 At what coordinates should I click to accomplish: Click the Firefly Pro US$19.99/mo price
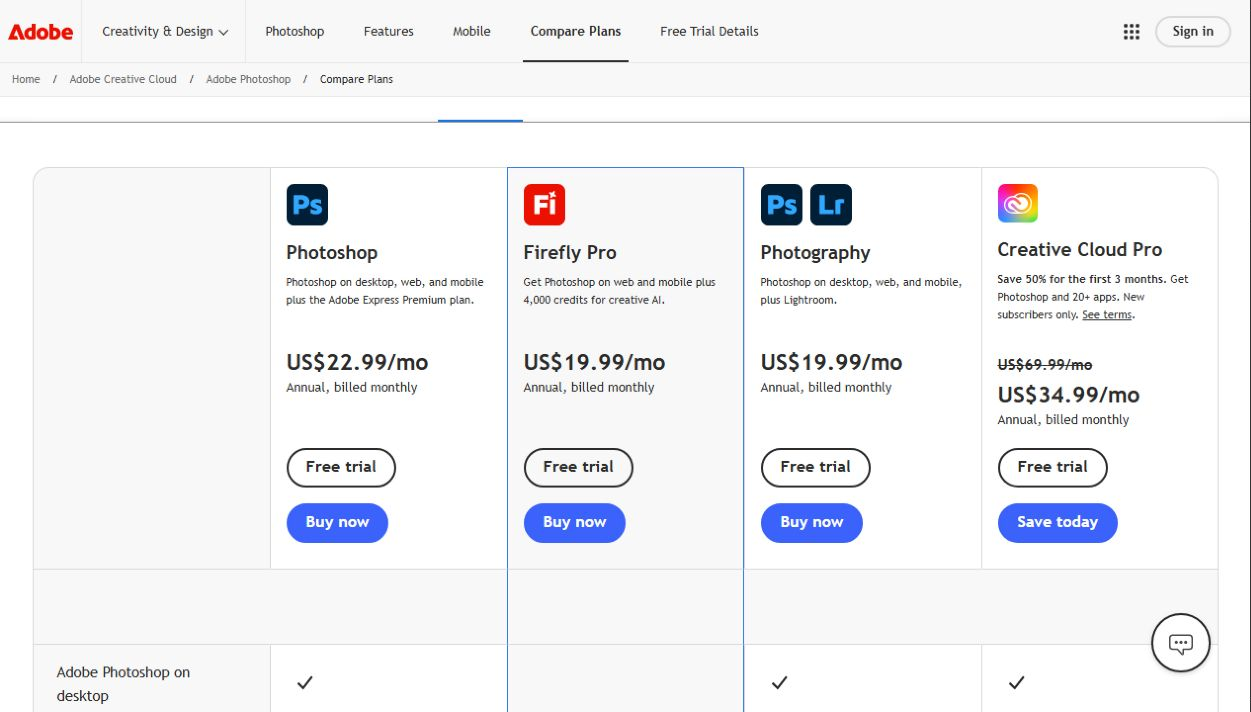click(594, 362)
